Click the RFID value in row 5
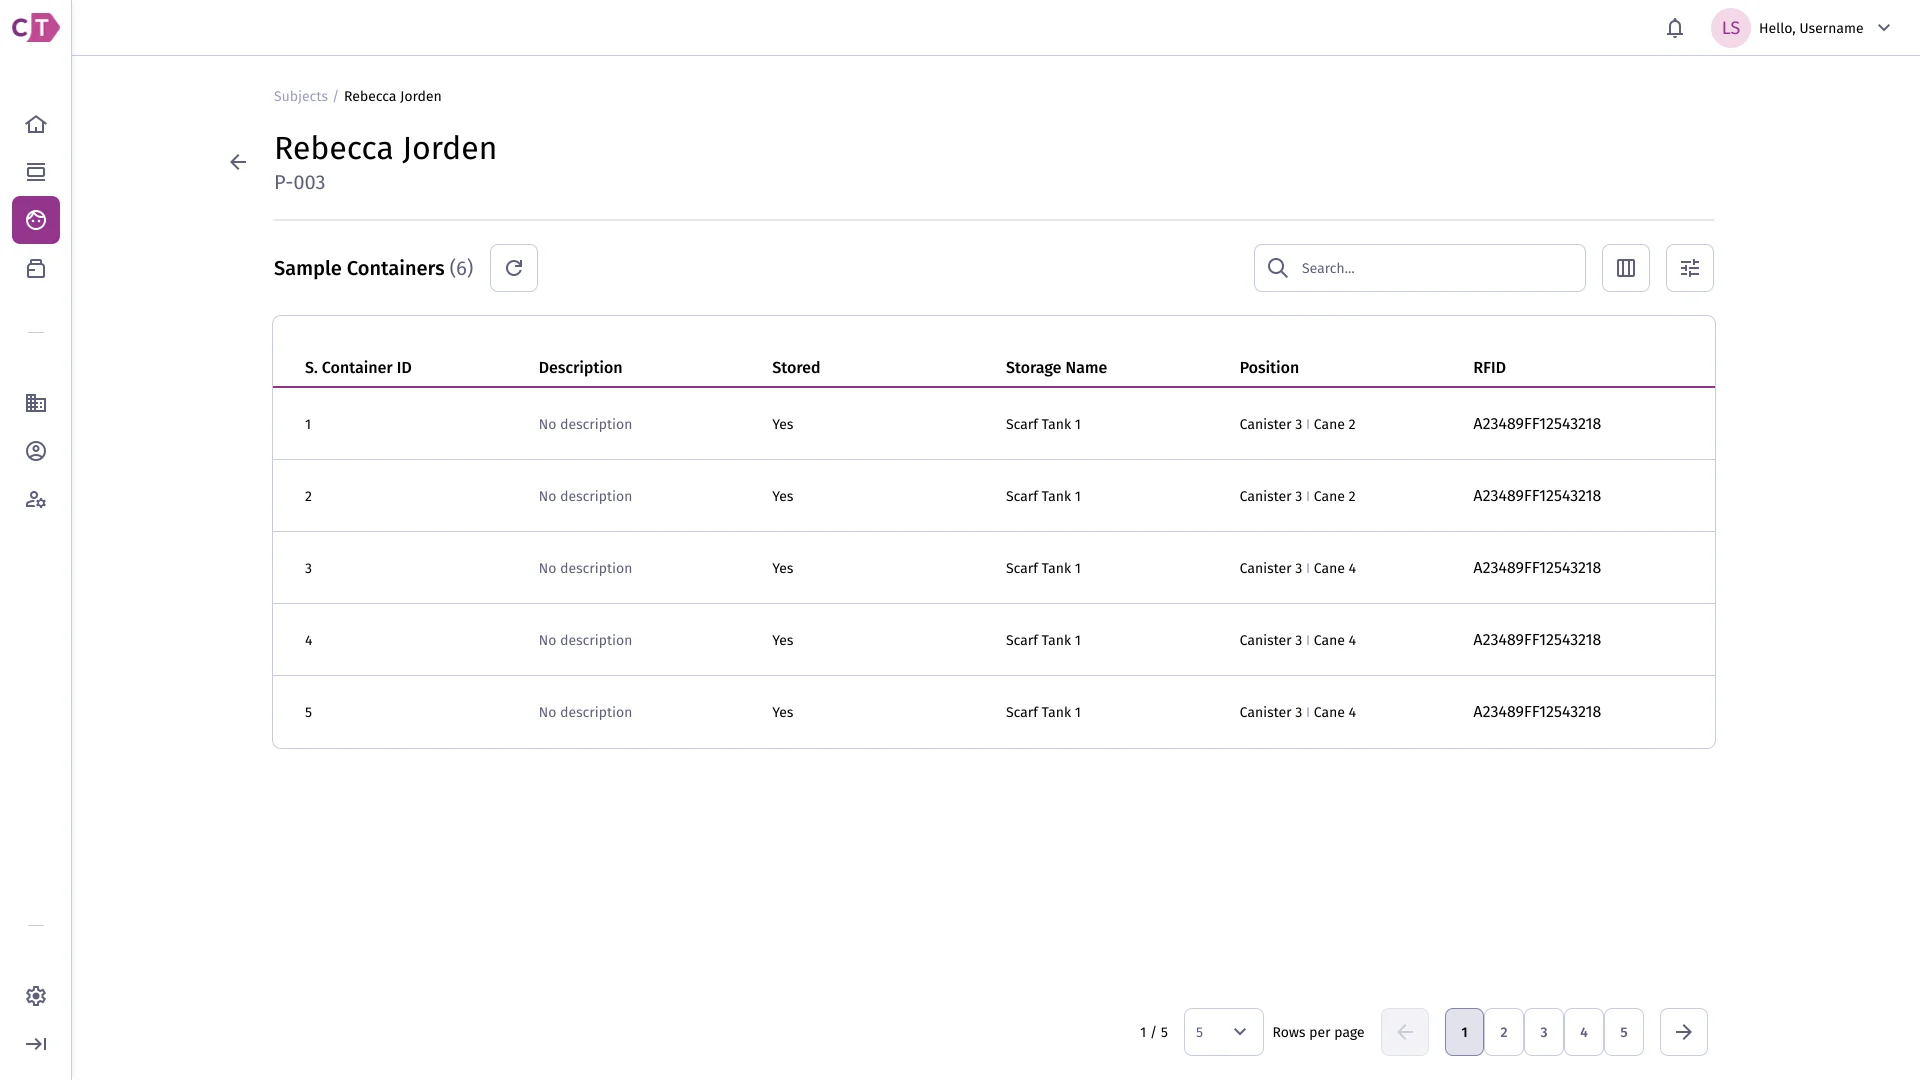The image size is (1920, 1080). [1537, 712]
